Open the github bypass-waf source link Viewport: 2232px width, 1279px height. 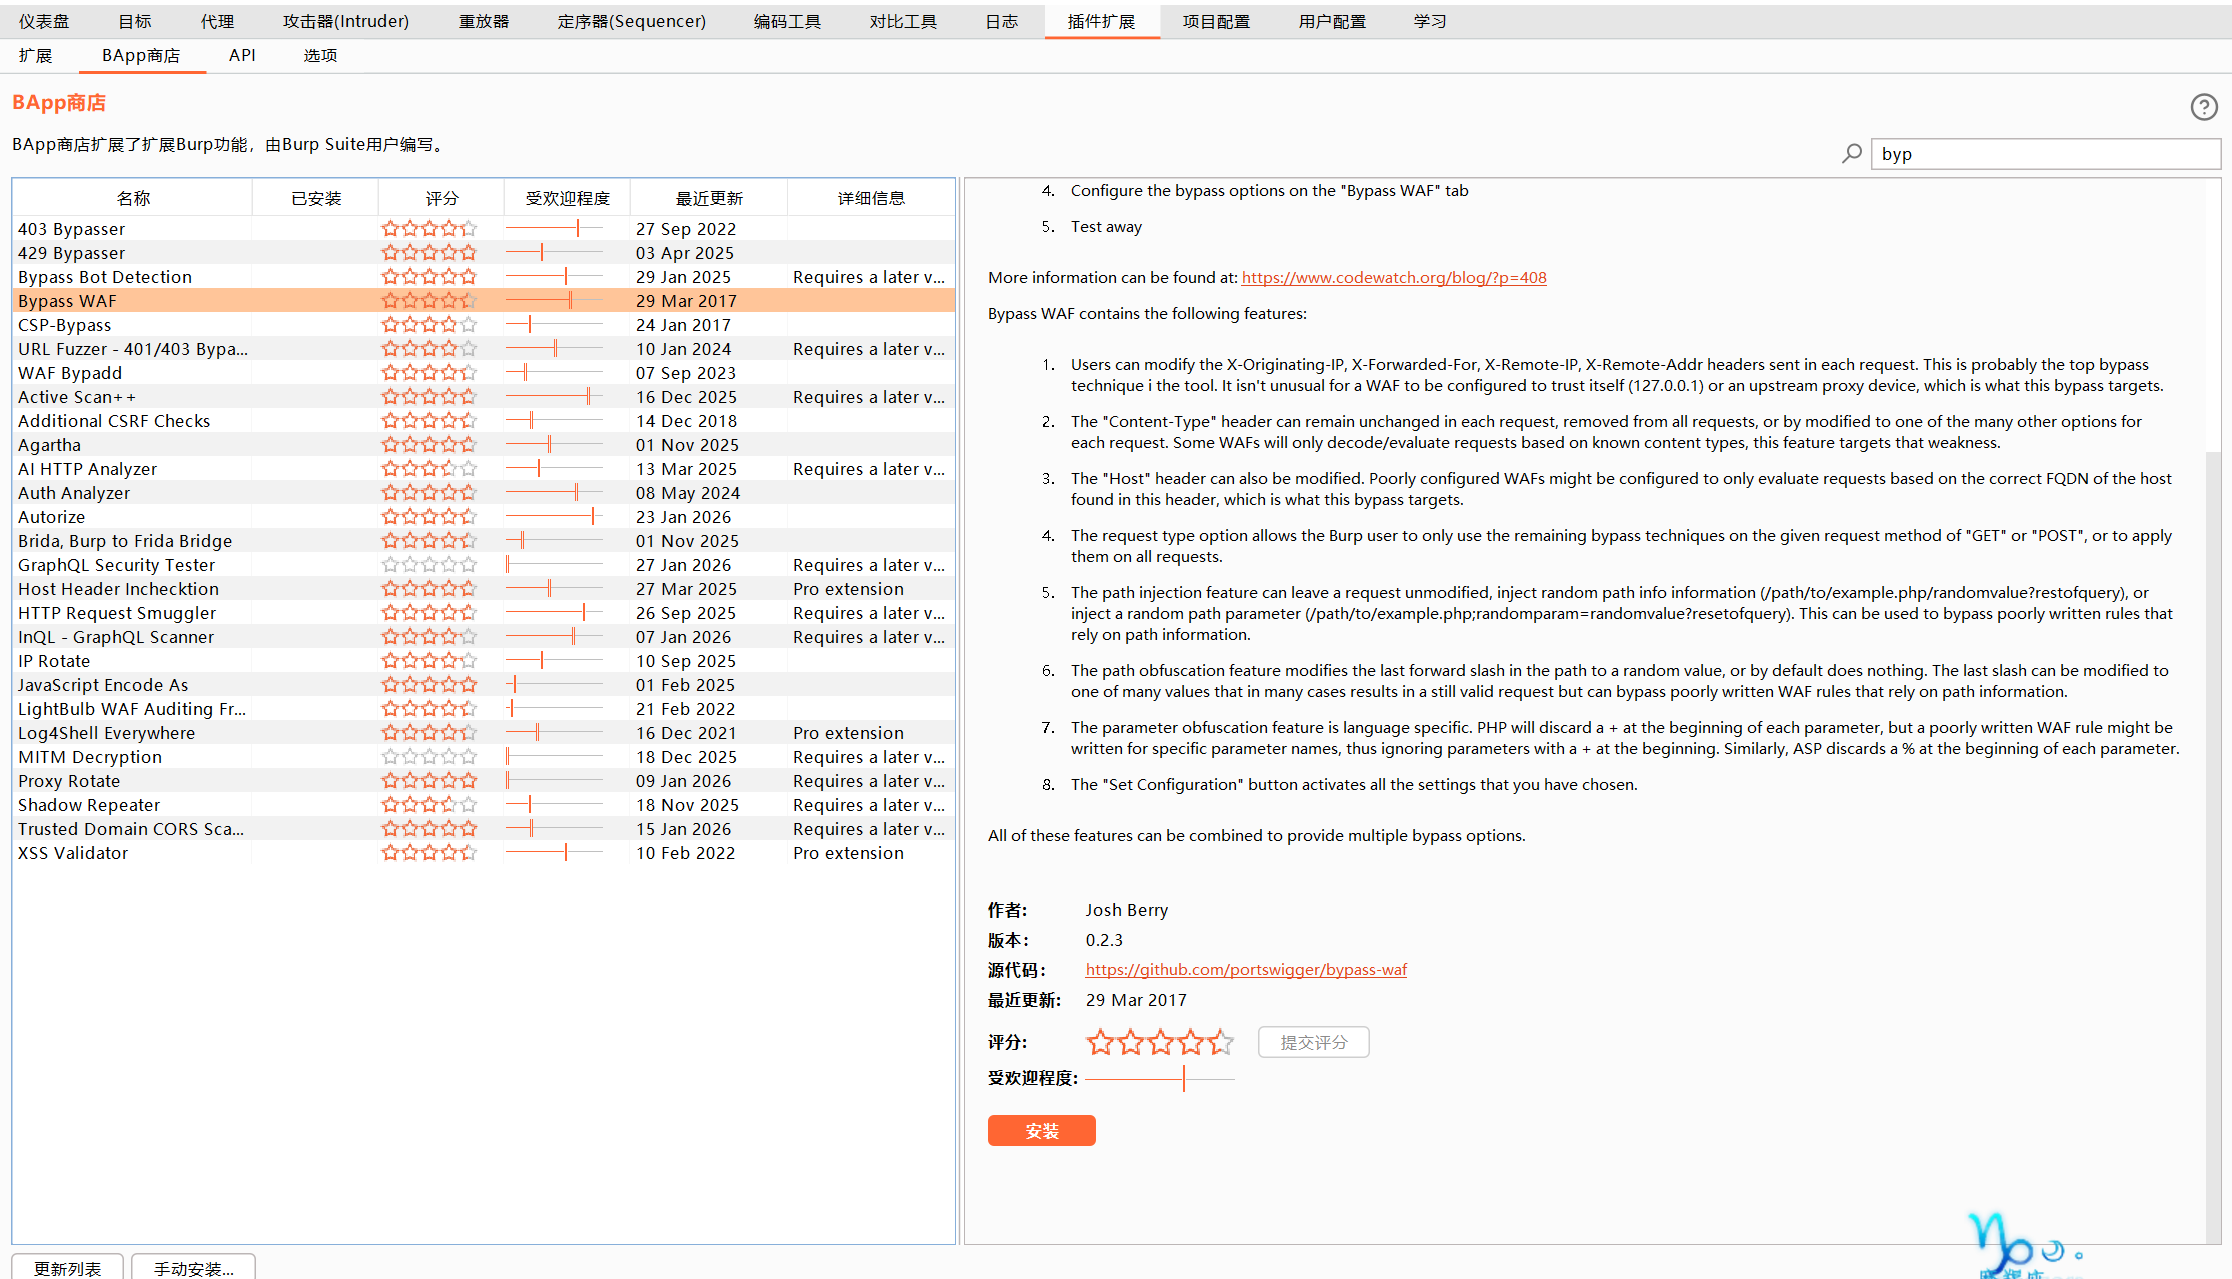pos(1245,969)
